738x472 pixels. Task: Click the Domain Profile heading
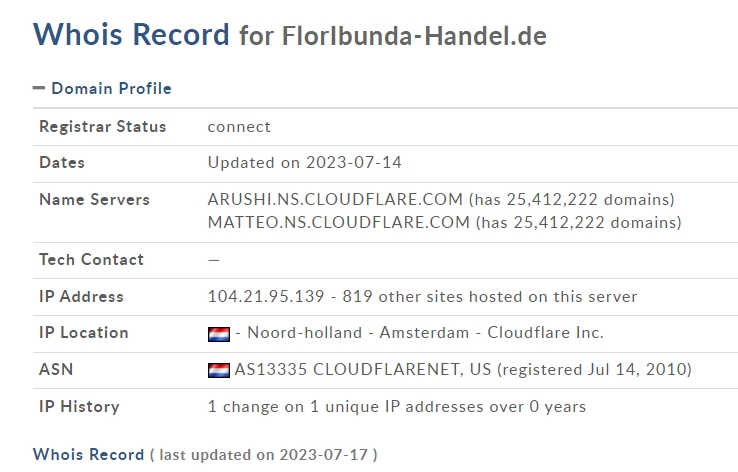pyautogui.click(x=111, y=88)
